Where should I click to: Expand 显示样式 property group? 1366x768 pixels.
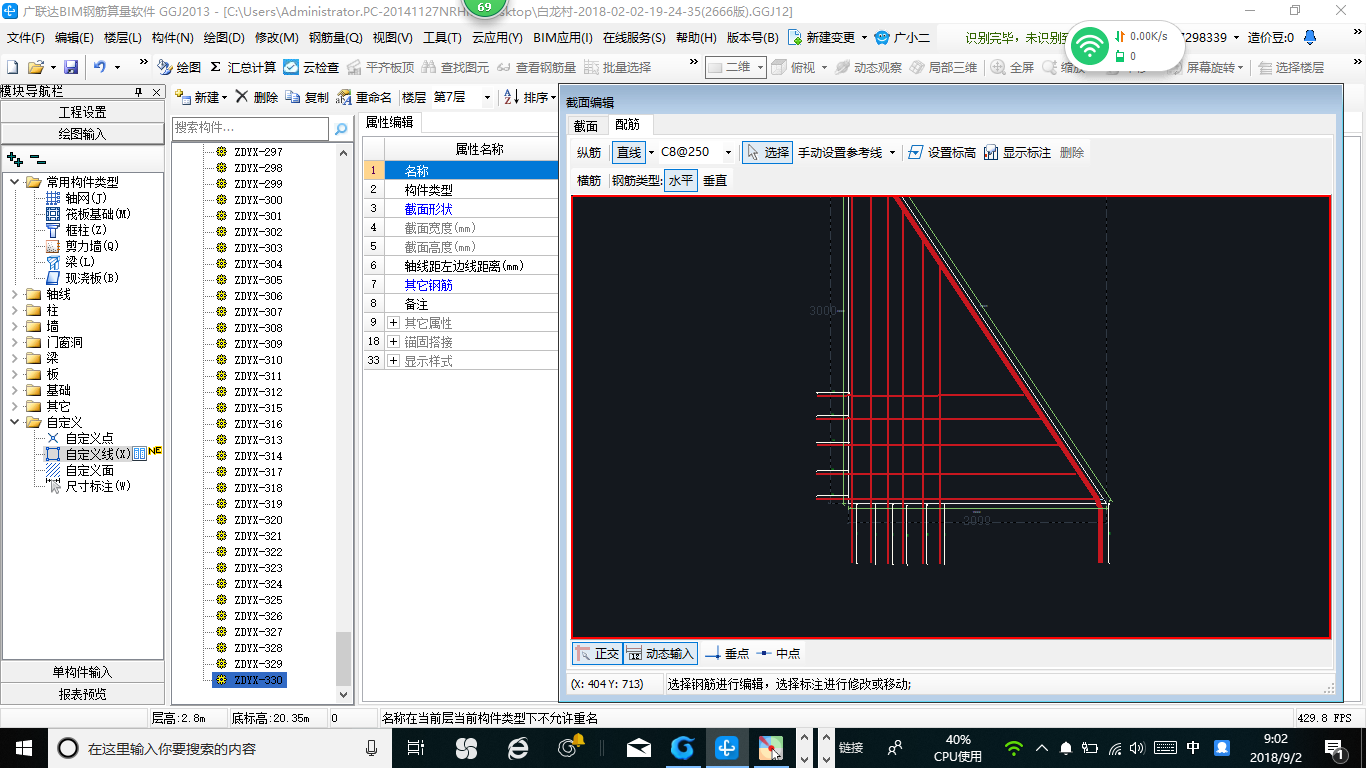click(393, 360)
